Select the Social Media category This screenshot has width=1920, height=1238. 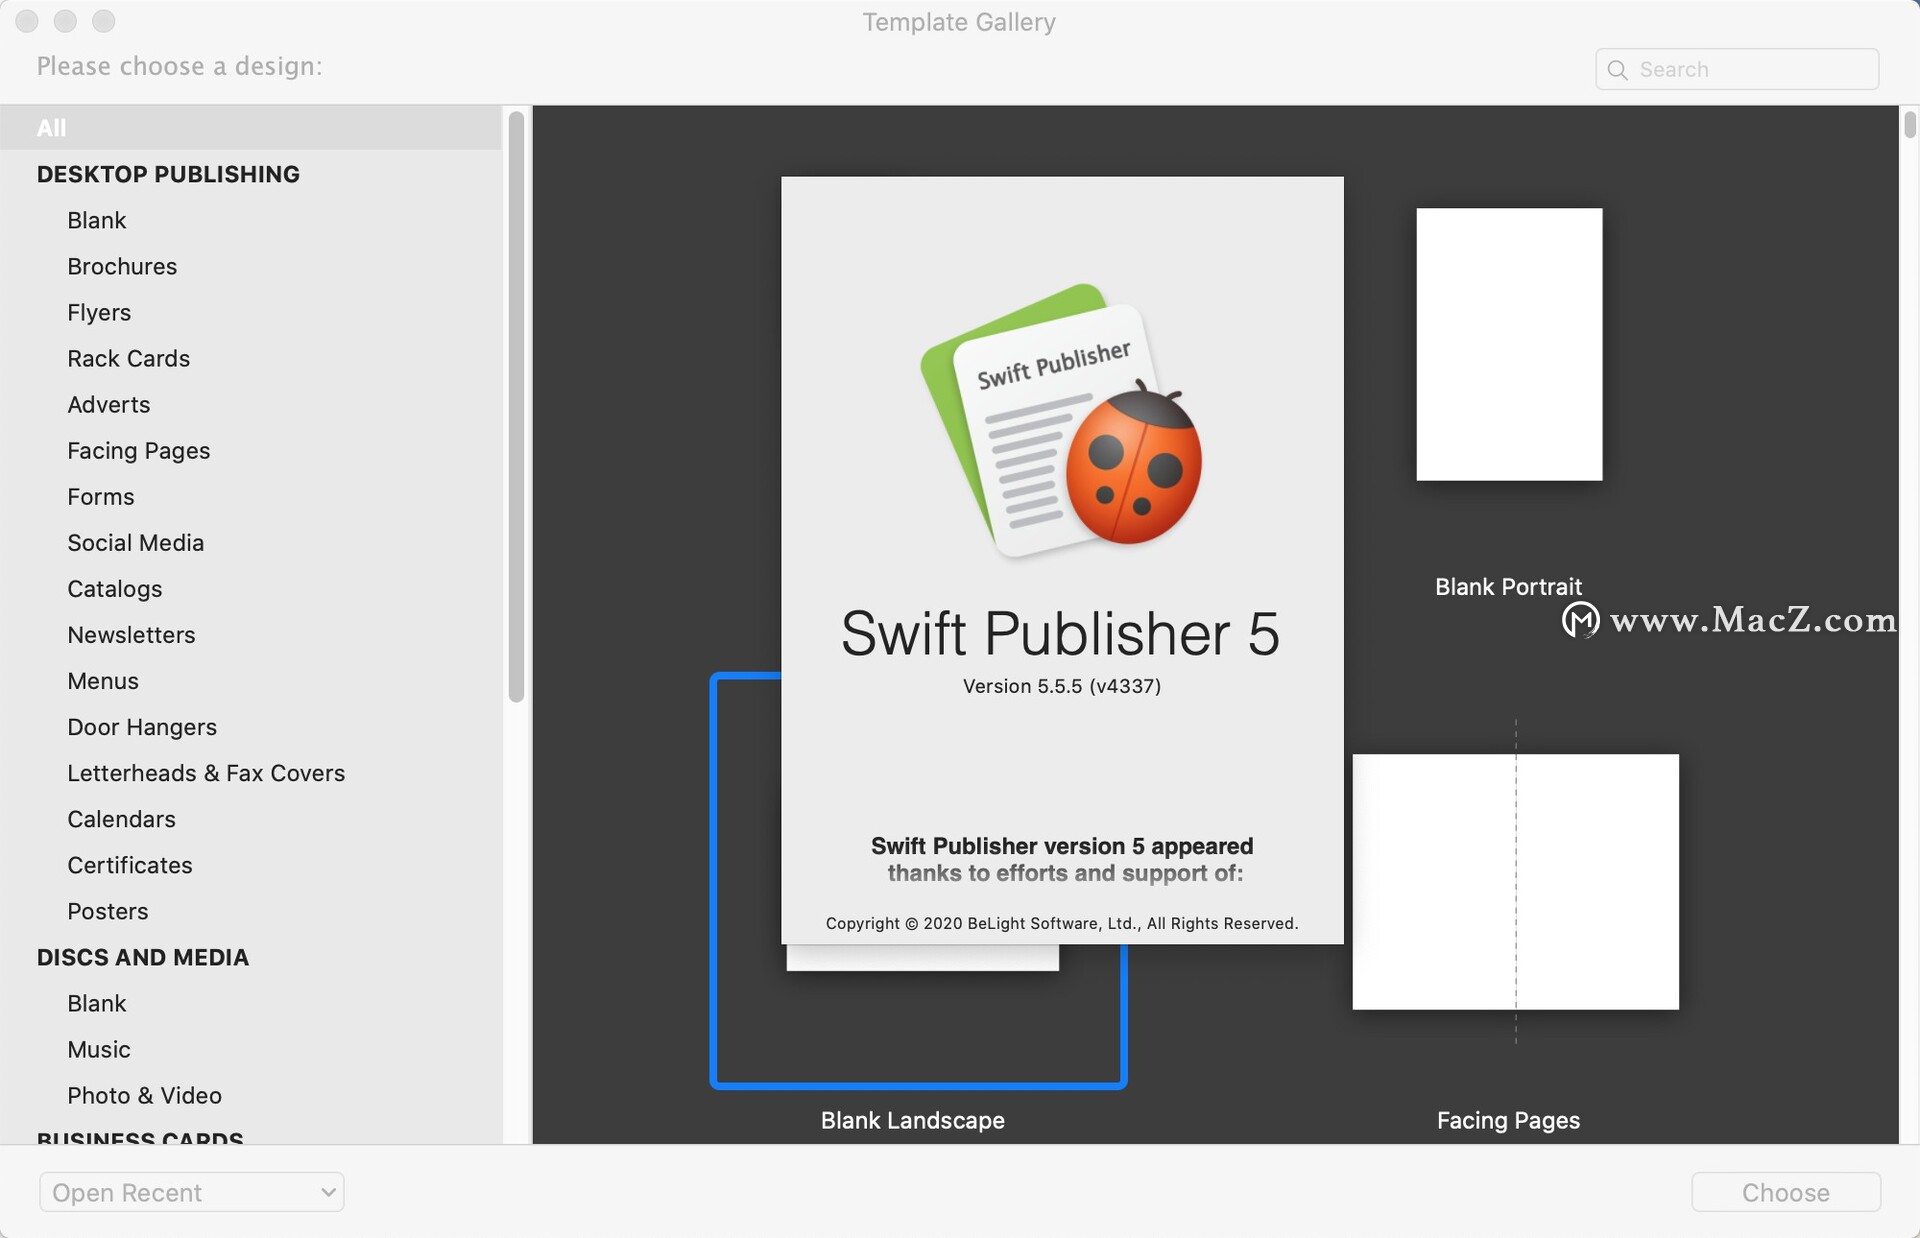134,543
